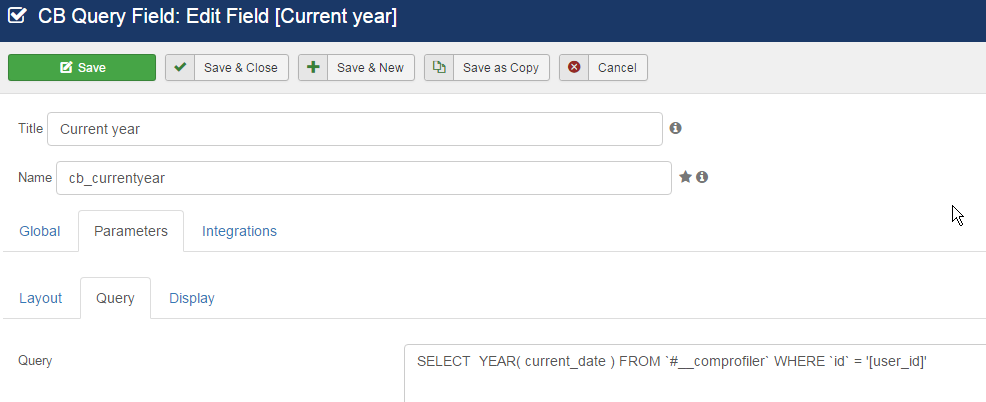Click the Save & Close button label
The width and height of the screenshot is (986, 402).
click(241, 67)
